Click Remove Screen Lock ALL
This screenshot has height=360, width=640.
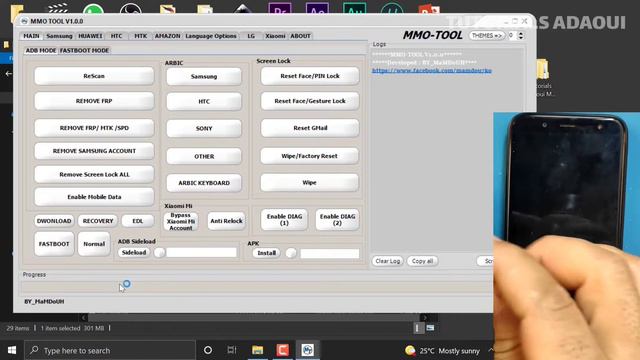coord(94,174)
